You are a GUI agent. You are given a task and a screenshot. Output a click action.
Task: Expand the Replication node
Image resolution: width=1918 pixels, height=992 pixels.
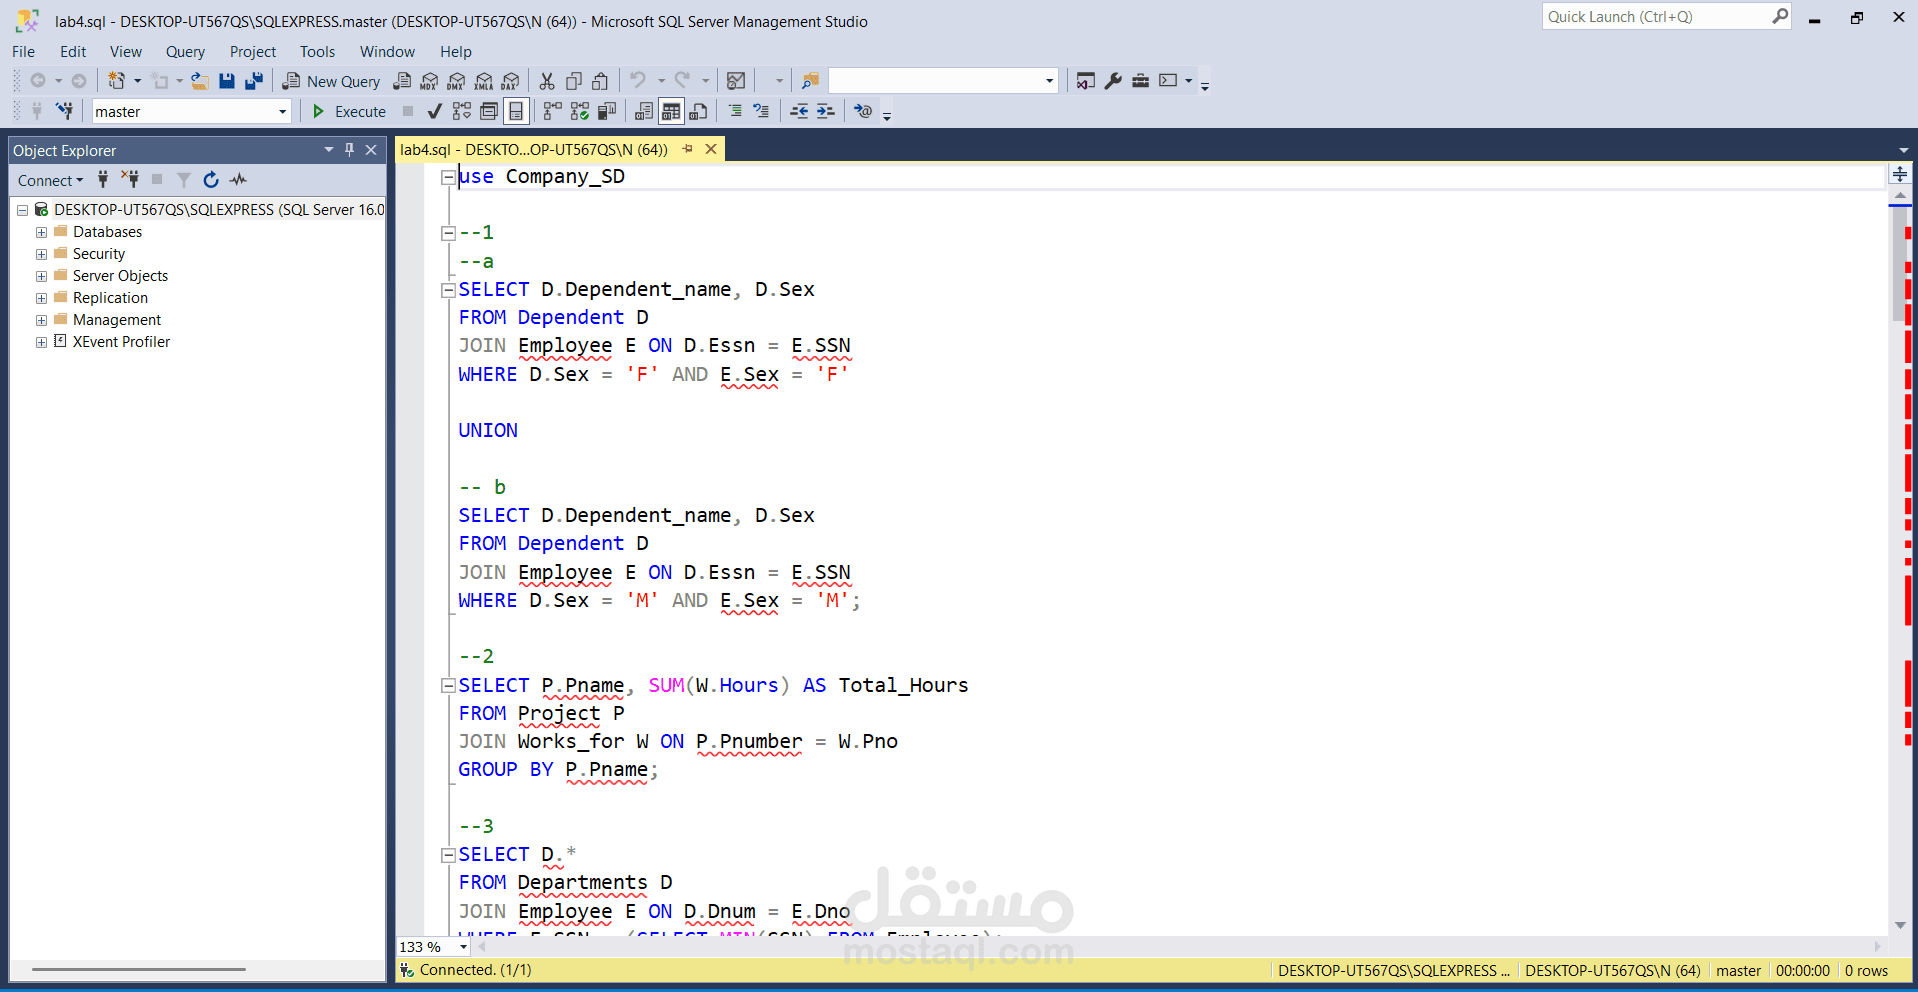(41, 298)
